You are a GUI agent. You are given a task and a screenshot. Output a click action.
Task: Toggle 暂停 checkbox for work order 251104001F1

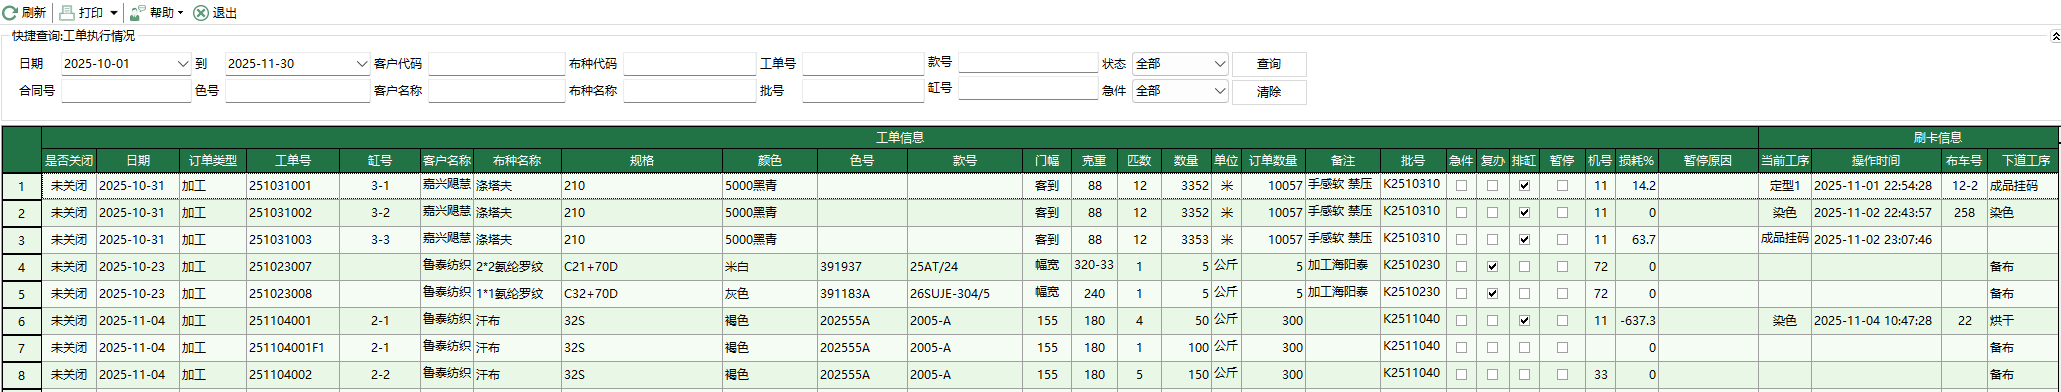click(x=1562, y=347)
